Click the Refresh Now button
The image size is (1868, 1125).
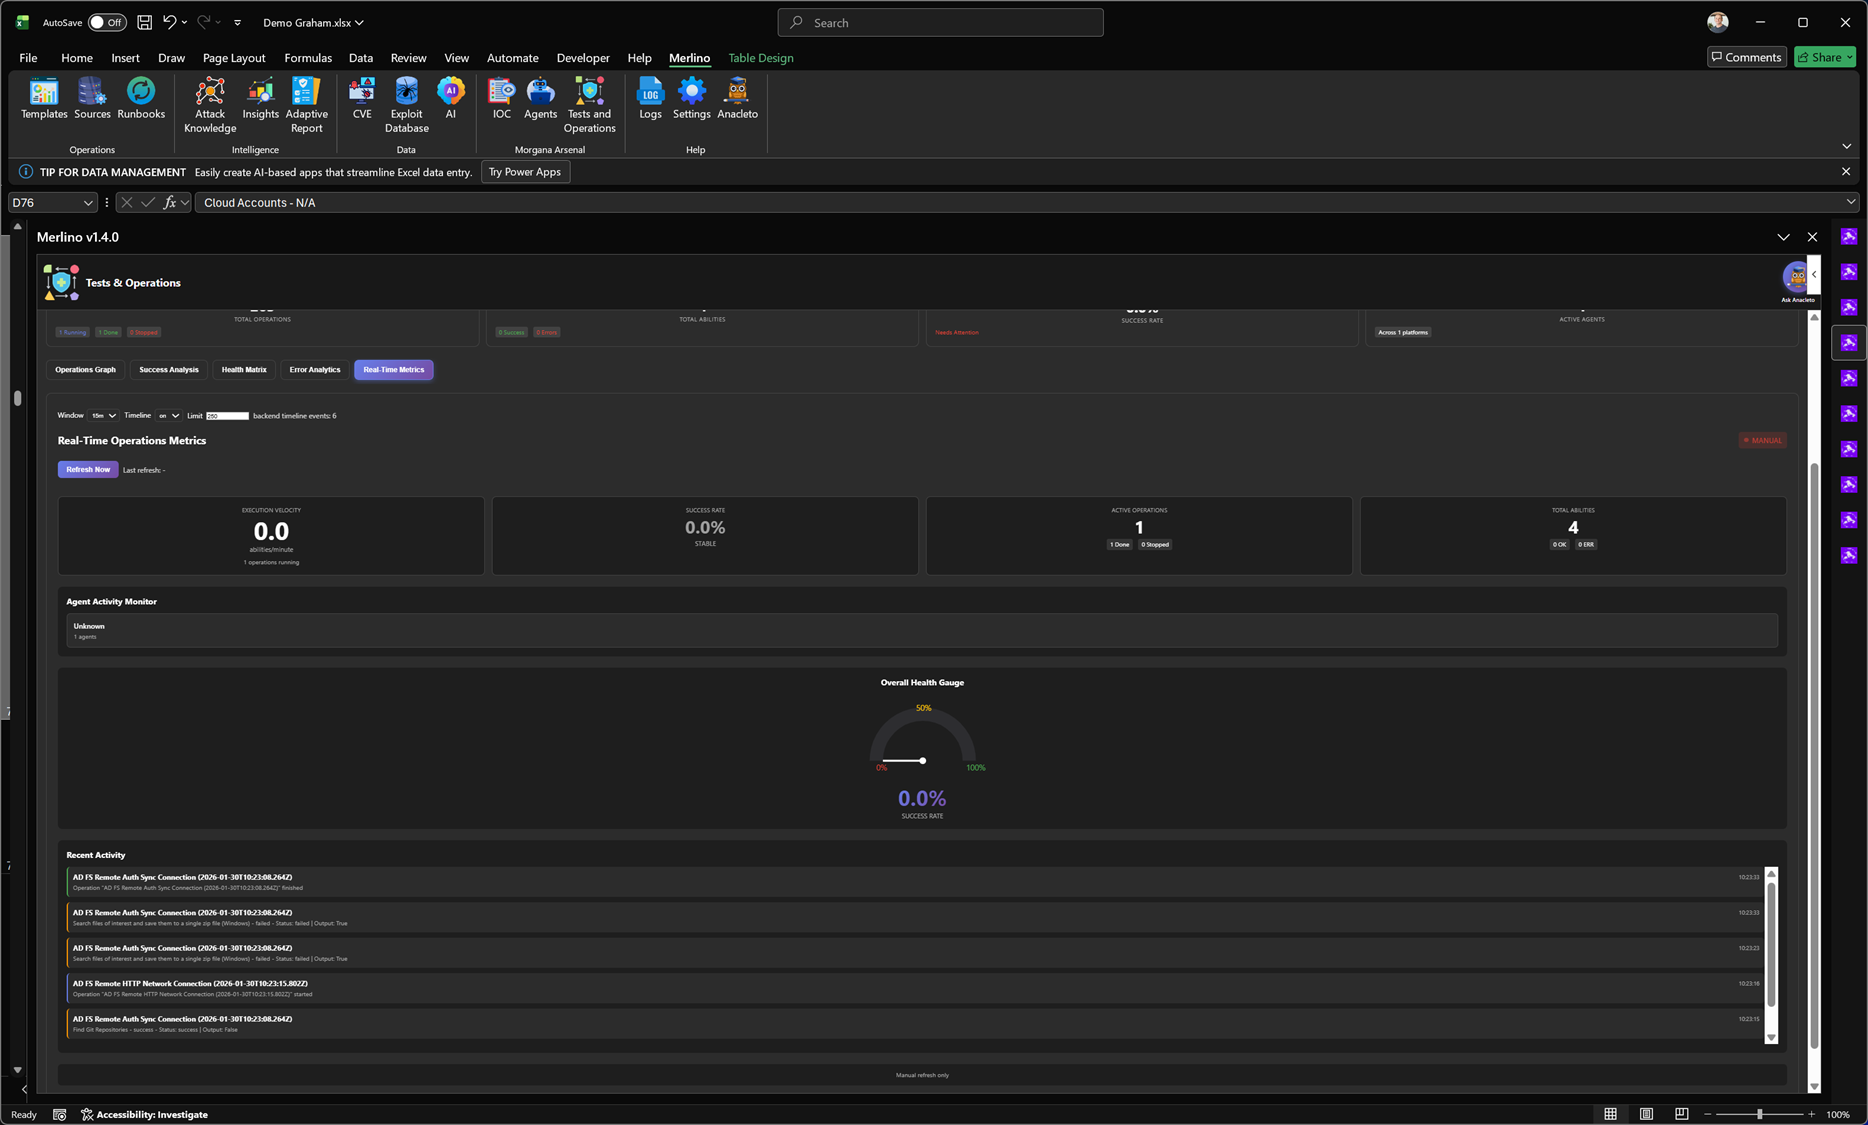pos(87,469)
